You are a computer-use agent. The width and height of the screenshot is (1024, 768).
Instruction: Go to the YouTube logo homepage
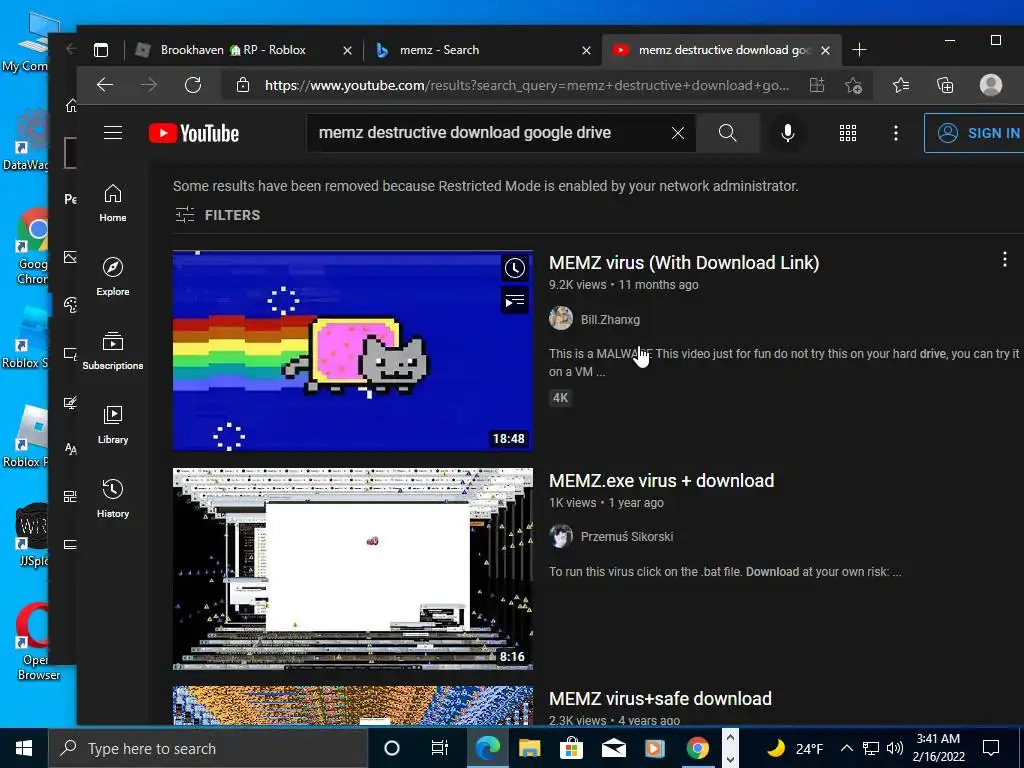[194, 133]
